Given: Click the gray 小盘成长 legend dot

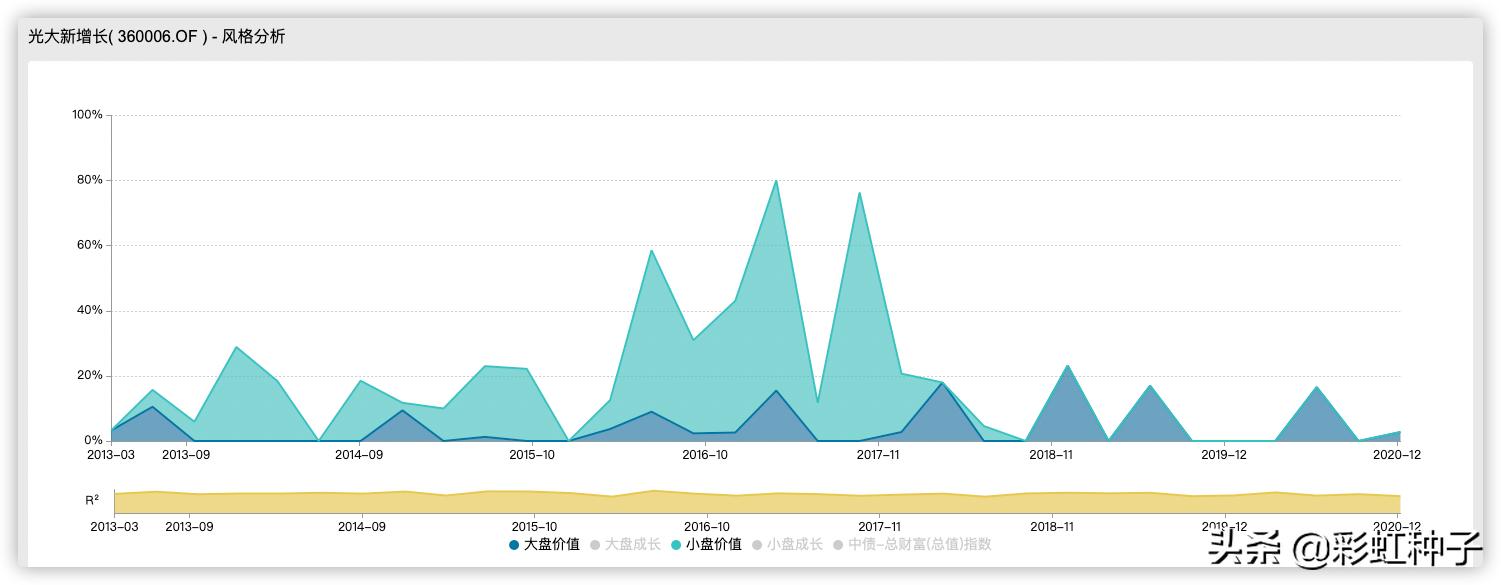Looking at the screenshot, I should tap(757, 545).
